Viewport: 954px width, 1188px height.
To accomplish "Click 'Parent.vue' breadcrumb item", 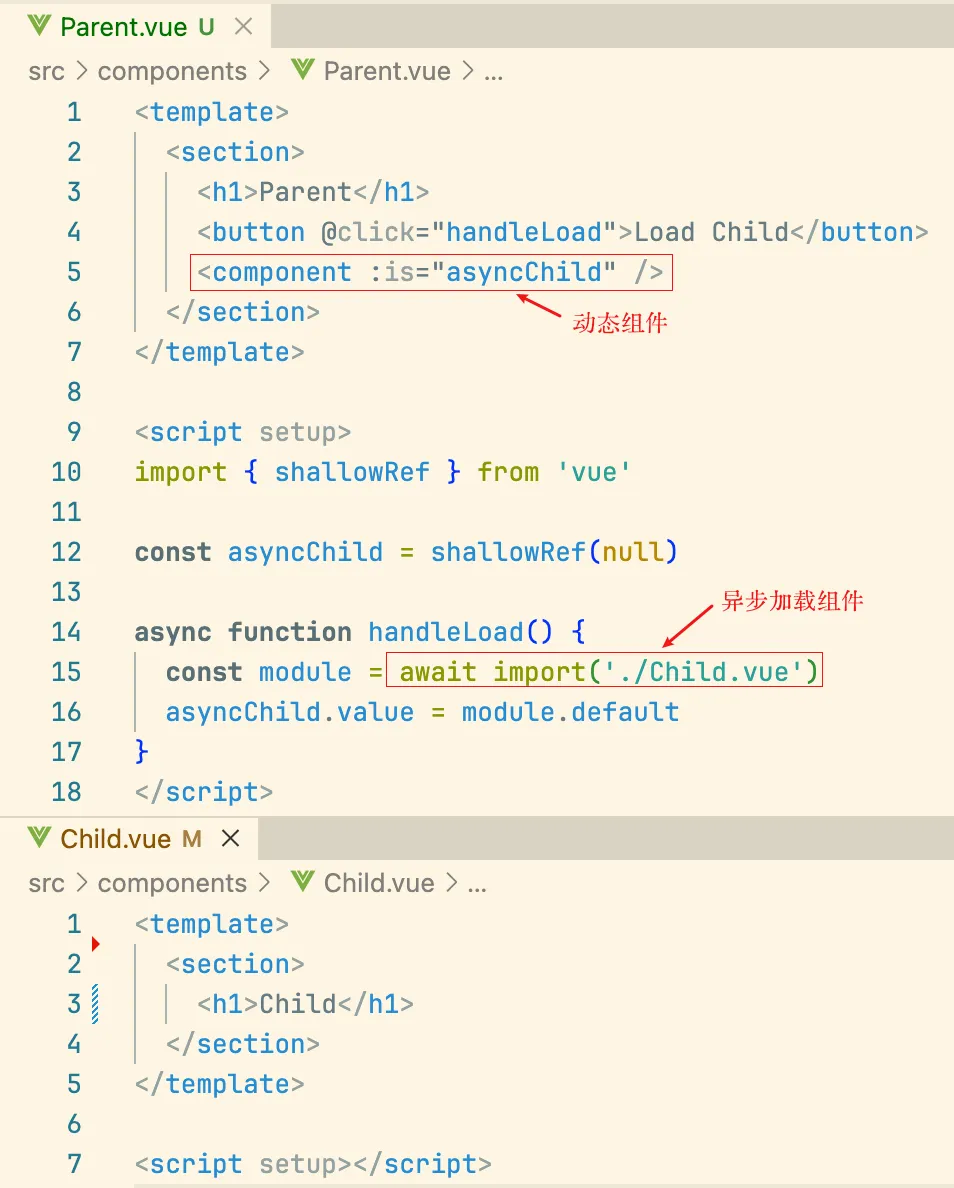I will coord(386,71).
